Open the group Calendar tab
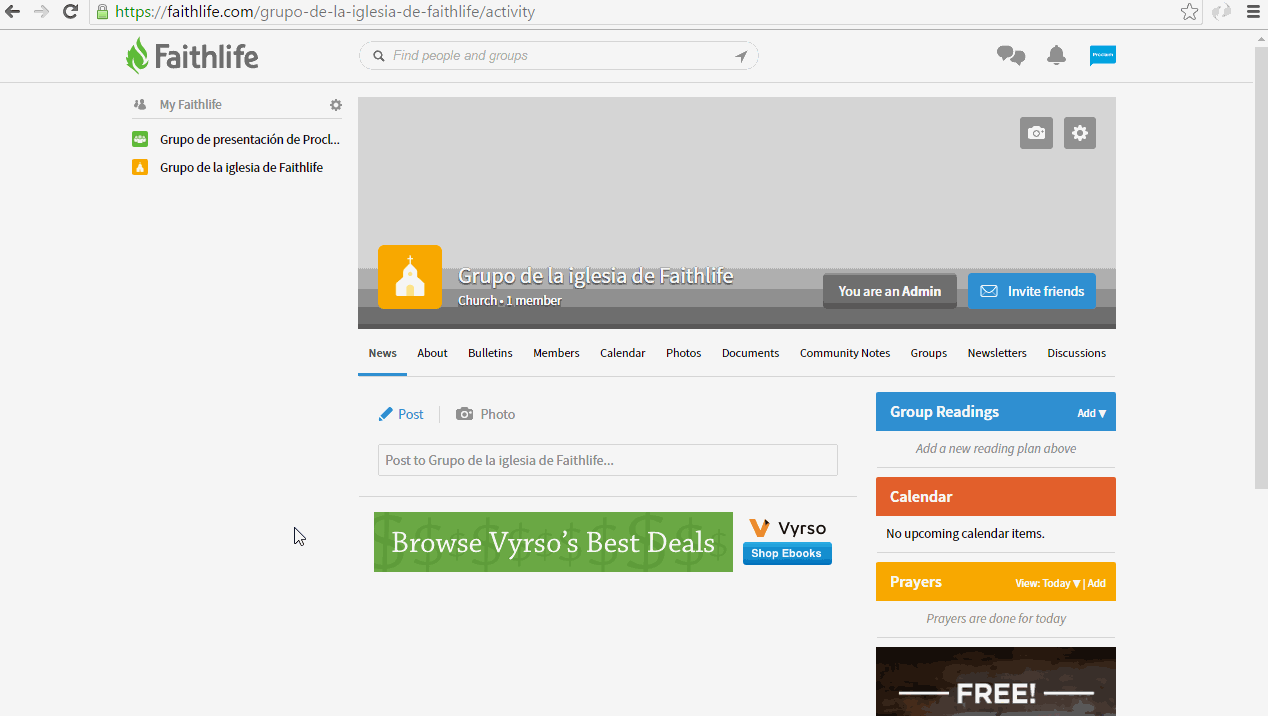The height and width of the screenshot is (716, 1268). click(x=622, y=353)
